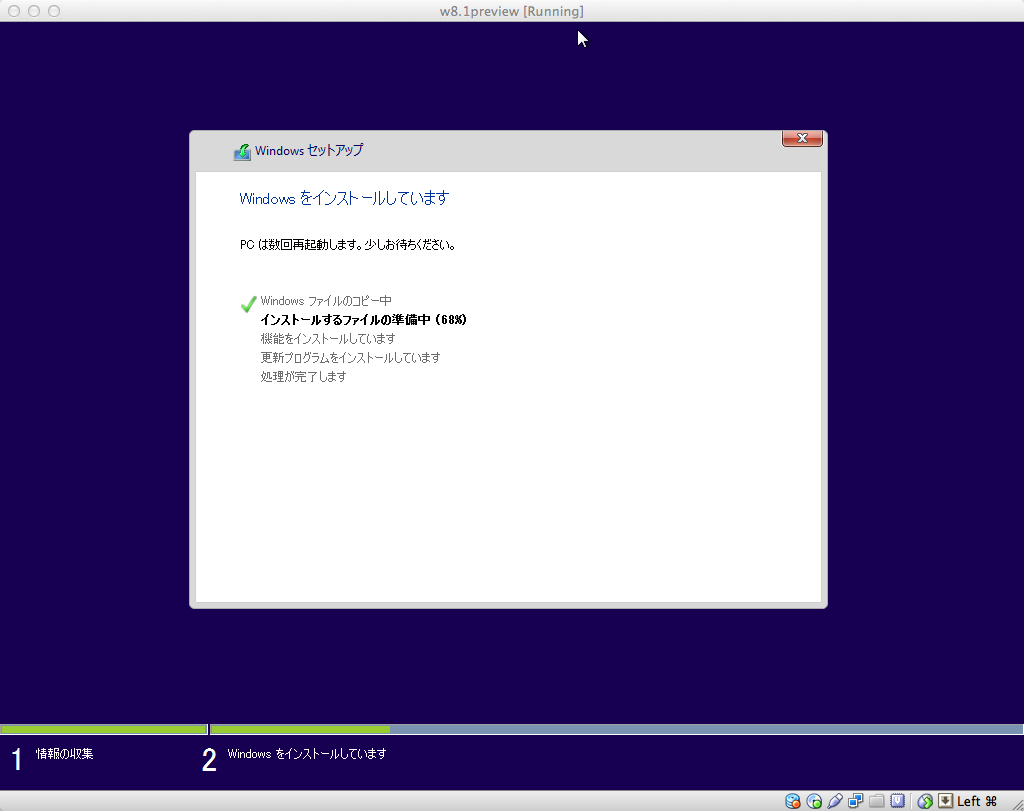1024x811 pixels.
Task: Click the green checkmark beside file copy step
Action: [x=248, y=304]
